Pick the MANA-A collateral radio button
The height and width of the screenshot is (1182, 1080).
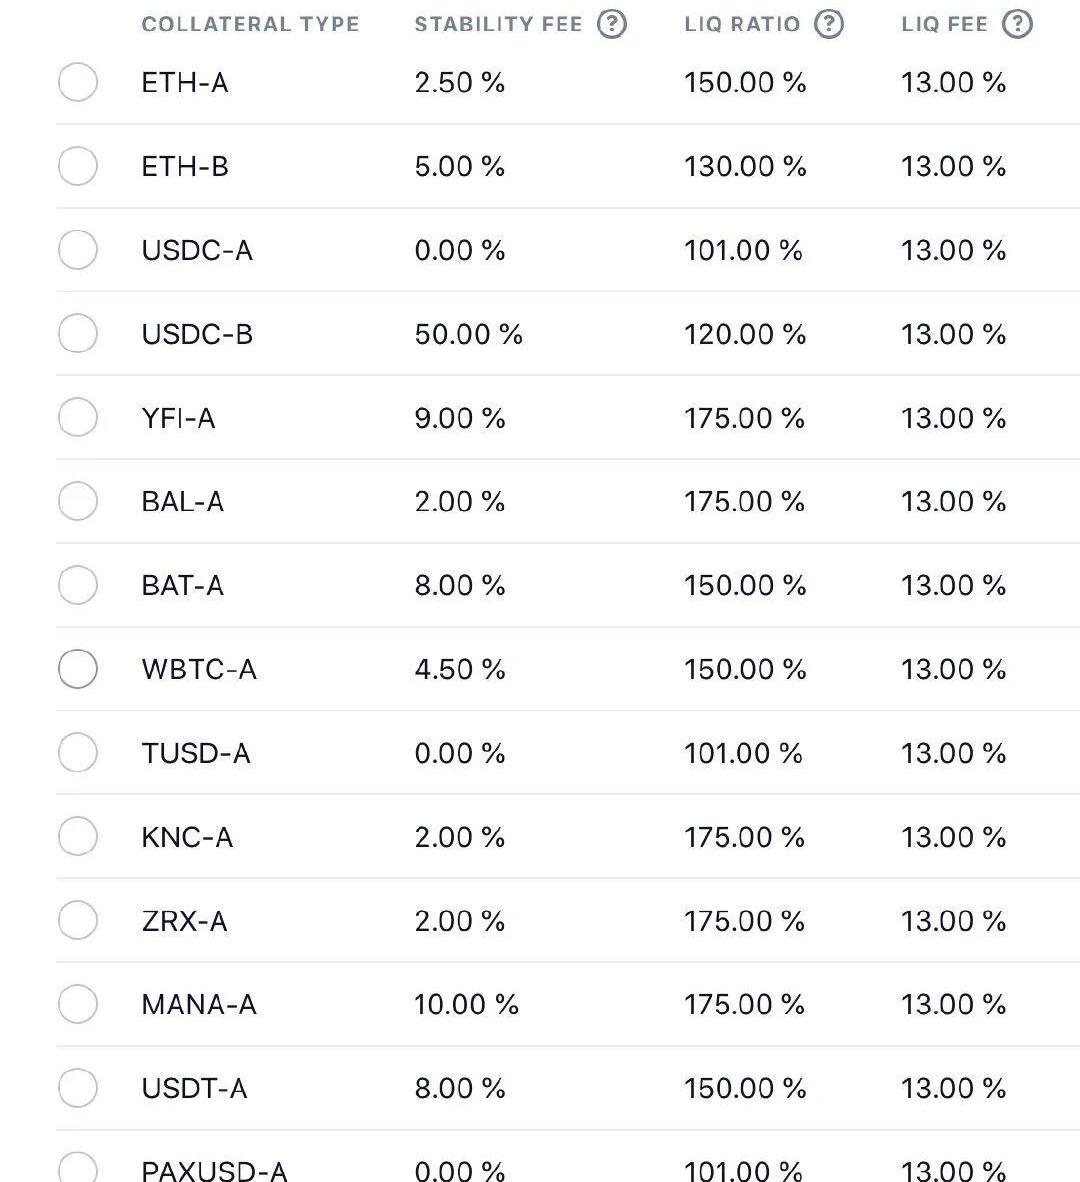[x=78, y=1004]
